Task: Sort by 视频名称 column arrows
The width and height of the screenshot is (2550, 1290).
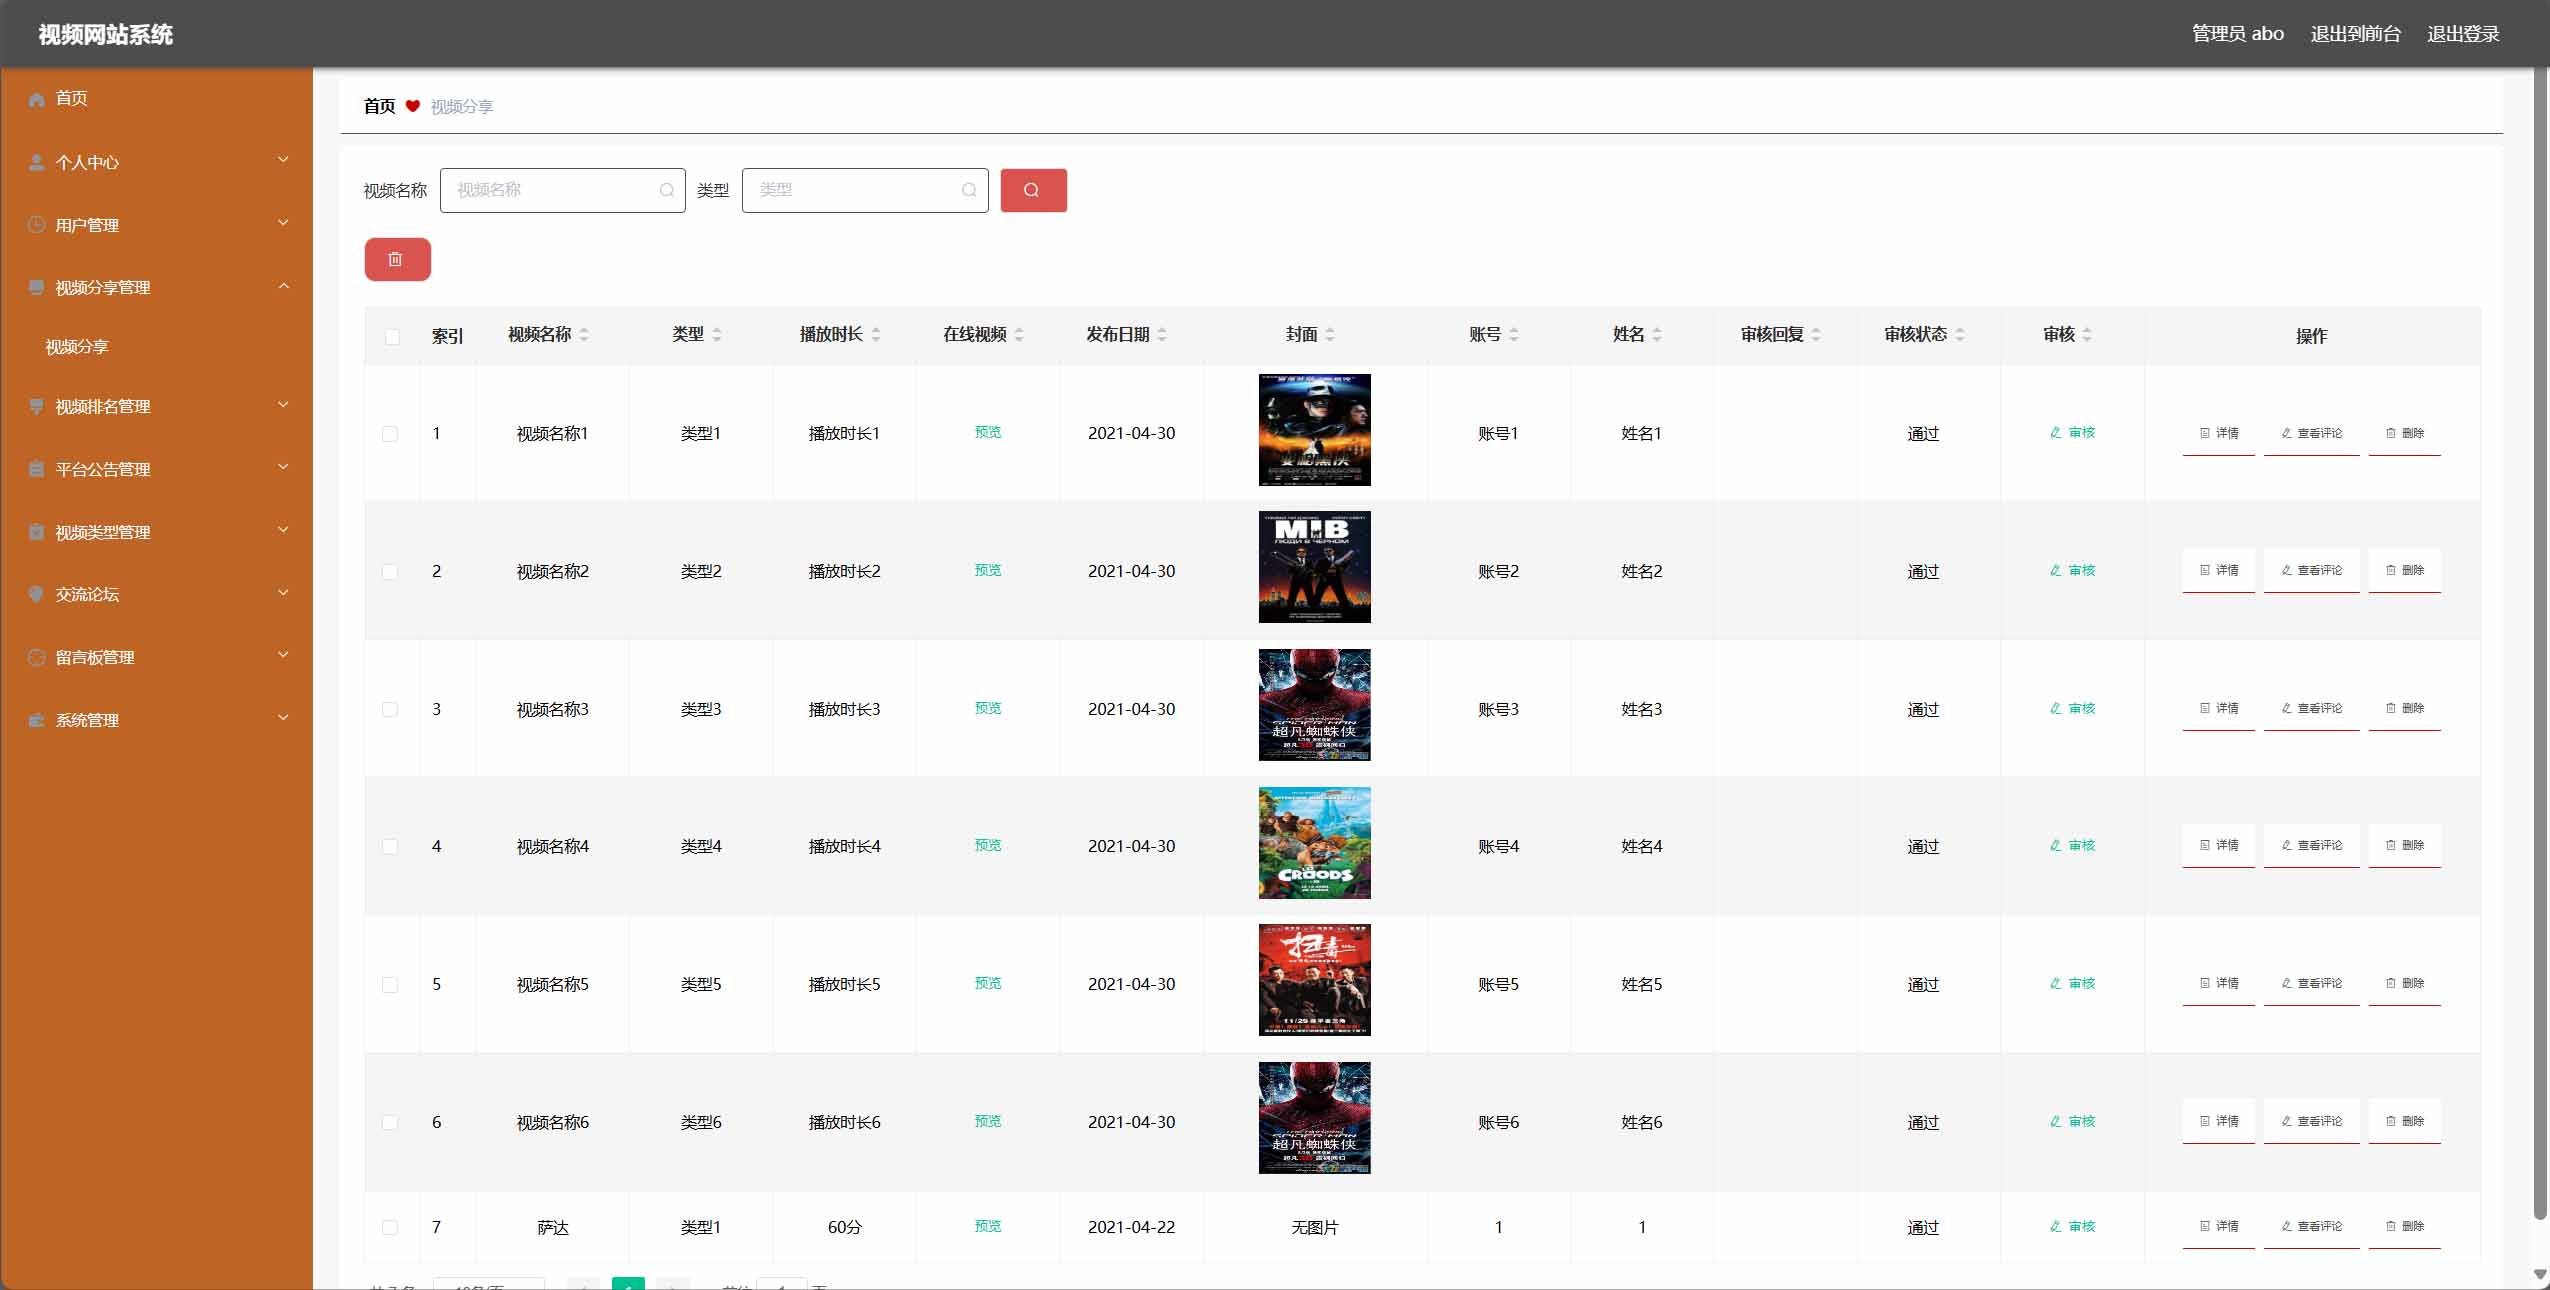Action: pyautogui.click(x=584, y=335)
